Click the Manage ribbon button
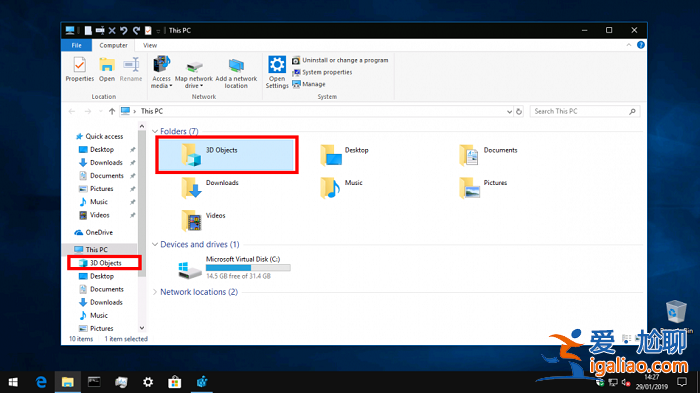This screenshot has width=700, height=393. tap(308, 84)
